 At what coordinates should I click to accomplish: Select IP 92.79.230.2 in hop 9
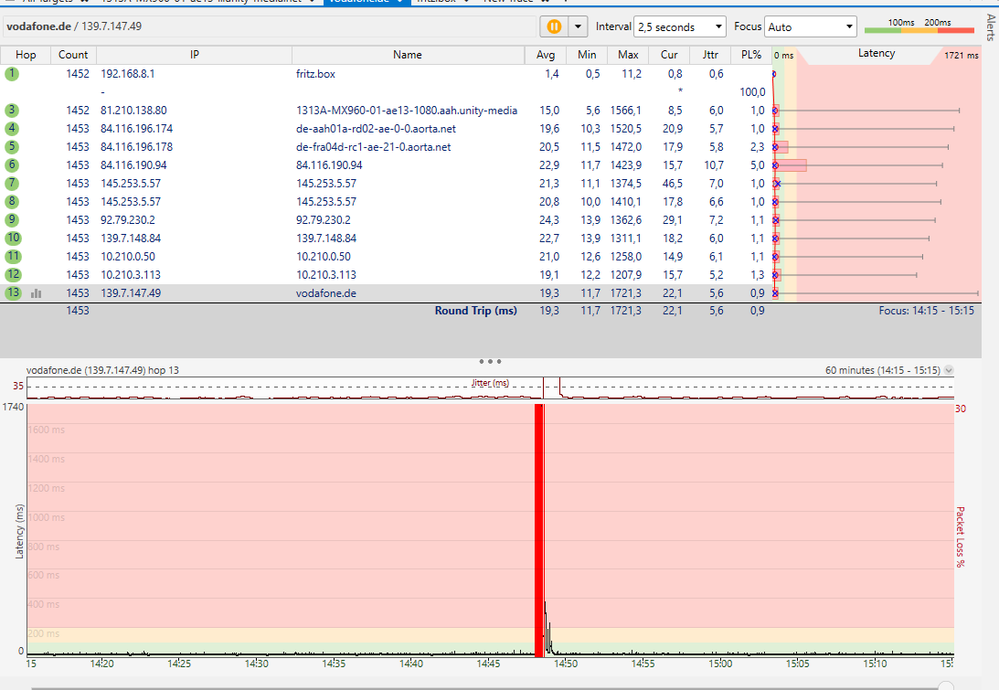coord(127,220)
